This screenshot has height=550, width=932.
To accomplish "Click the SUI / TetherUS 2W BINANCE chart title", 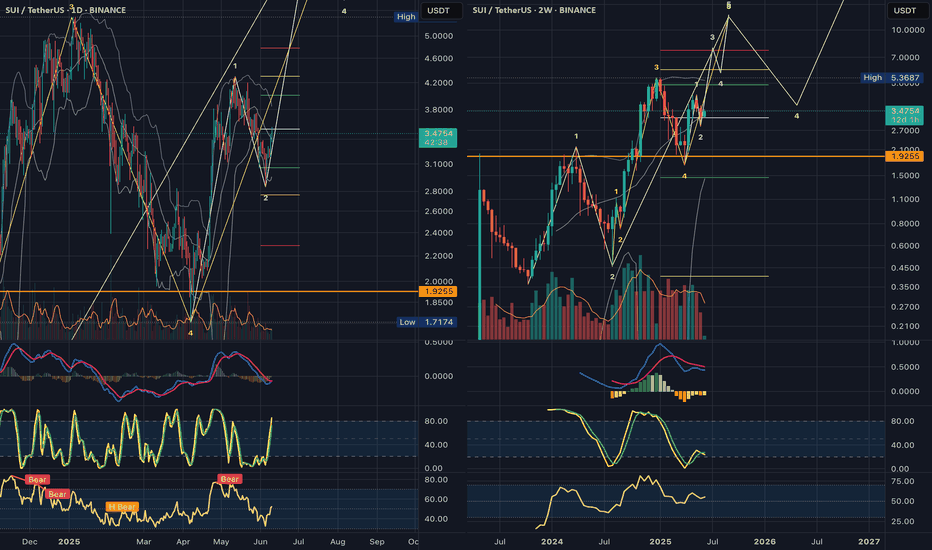I will click(534, 10).
